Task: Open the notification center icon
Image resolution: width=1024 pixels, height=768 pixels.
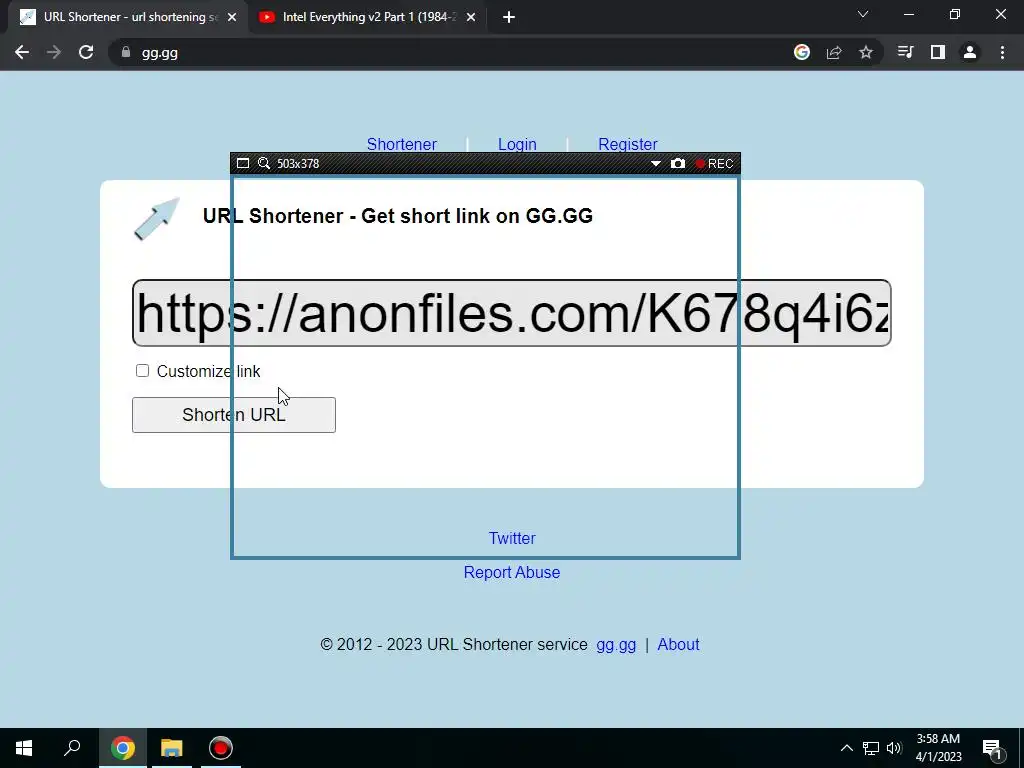Action: (992, 748)
